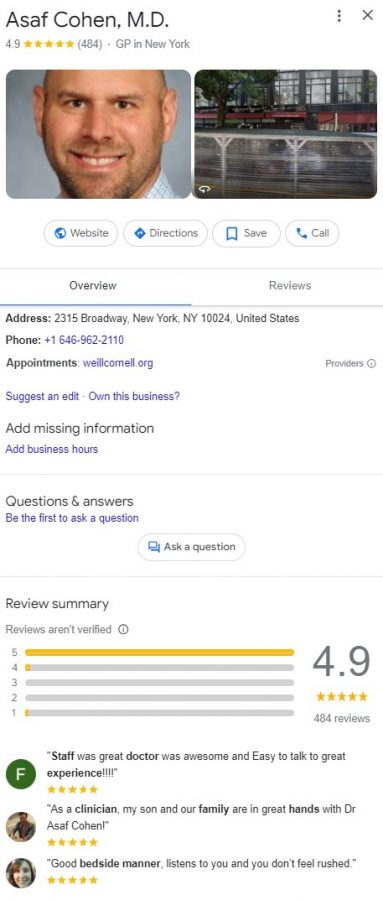Click the Call button
This screenshot has width=383, height=900.
[312, 233]
